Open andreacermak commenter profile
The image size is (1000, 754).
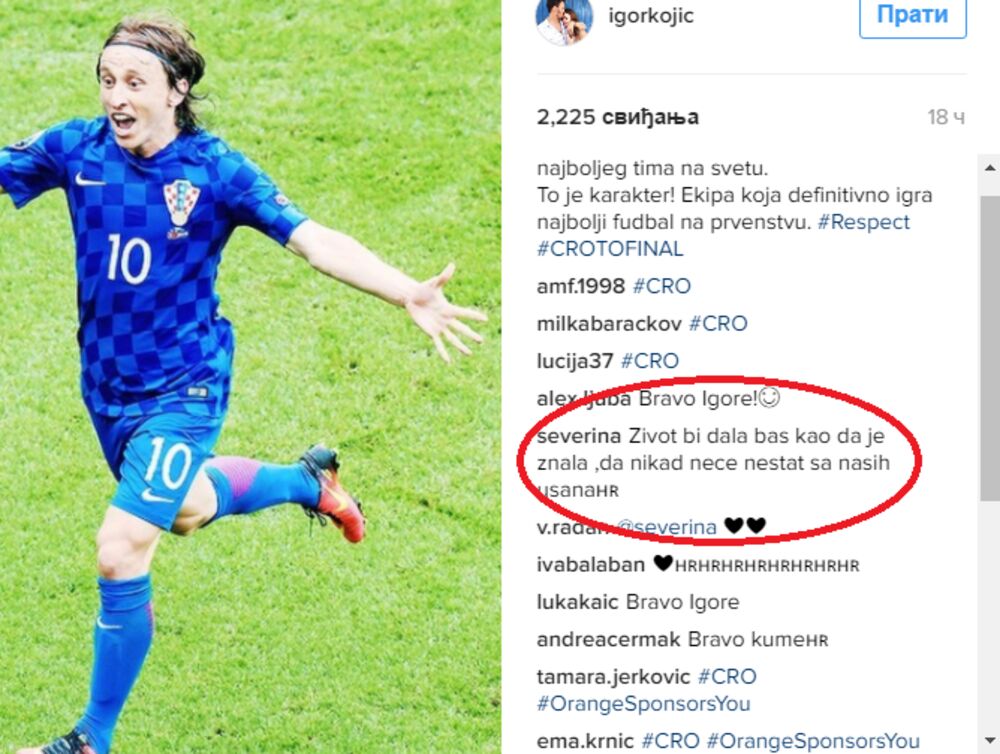click(x=608, y=639)
